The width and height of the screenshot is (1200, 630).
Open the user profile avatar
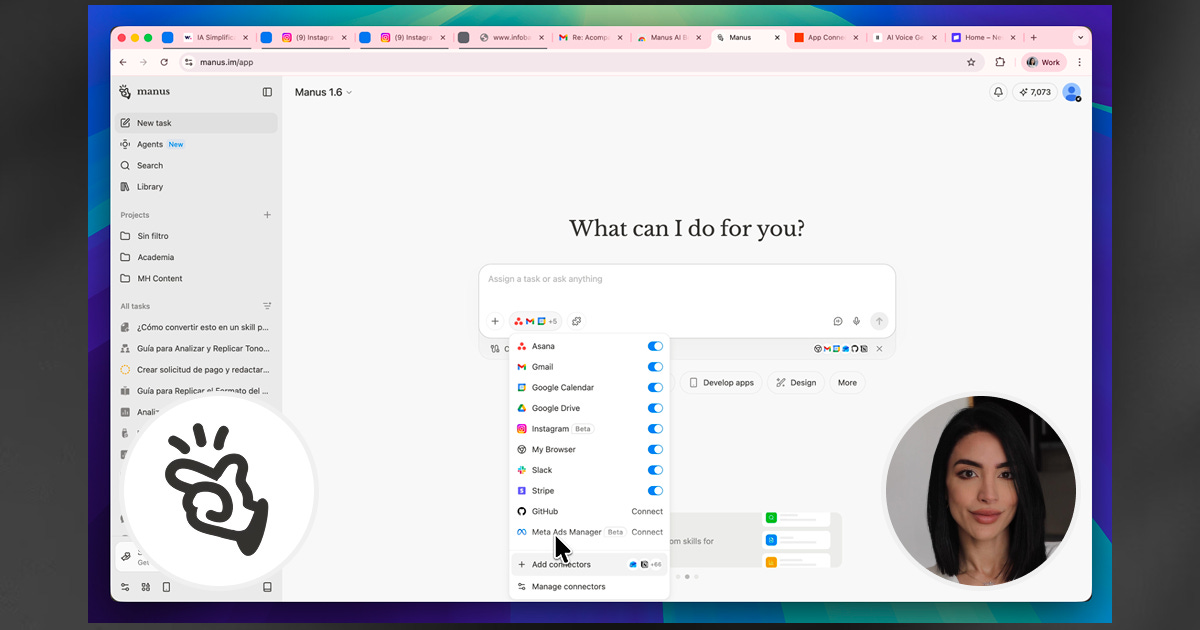(x=1071, y=92)
